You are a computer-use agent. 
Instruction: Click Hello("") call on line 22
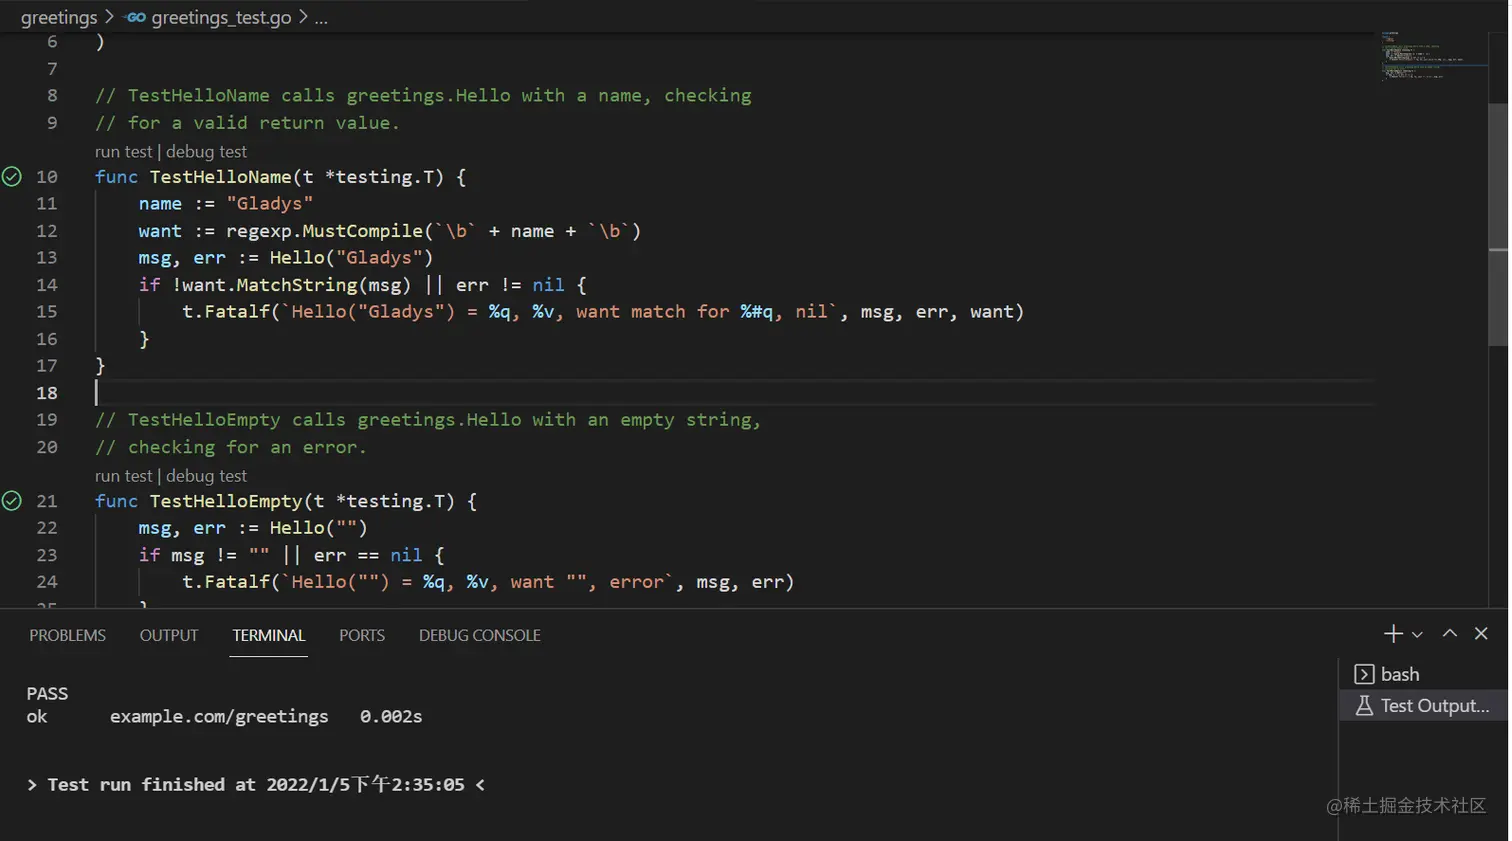click(318, 528)
